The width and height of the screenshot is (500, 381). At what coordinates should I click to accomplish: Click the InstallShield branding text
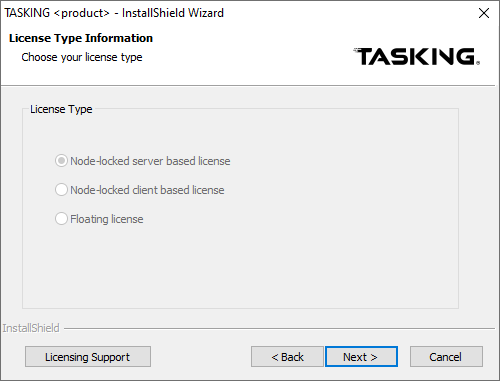pos(31,328)
